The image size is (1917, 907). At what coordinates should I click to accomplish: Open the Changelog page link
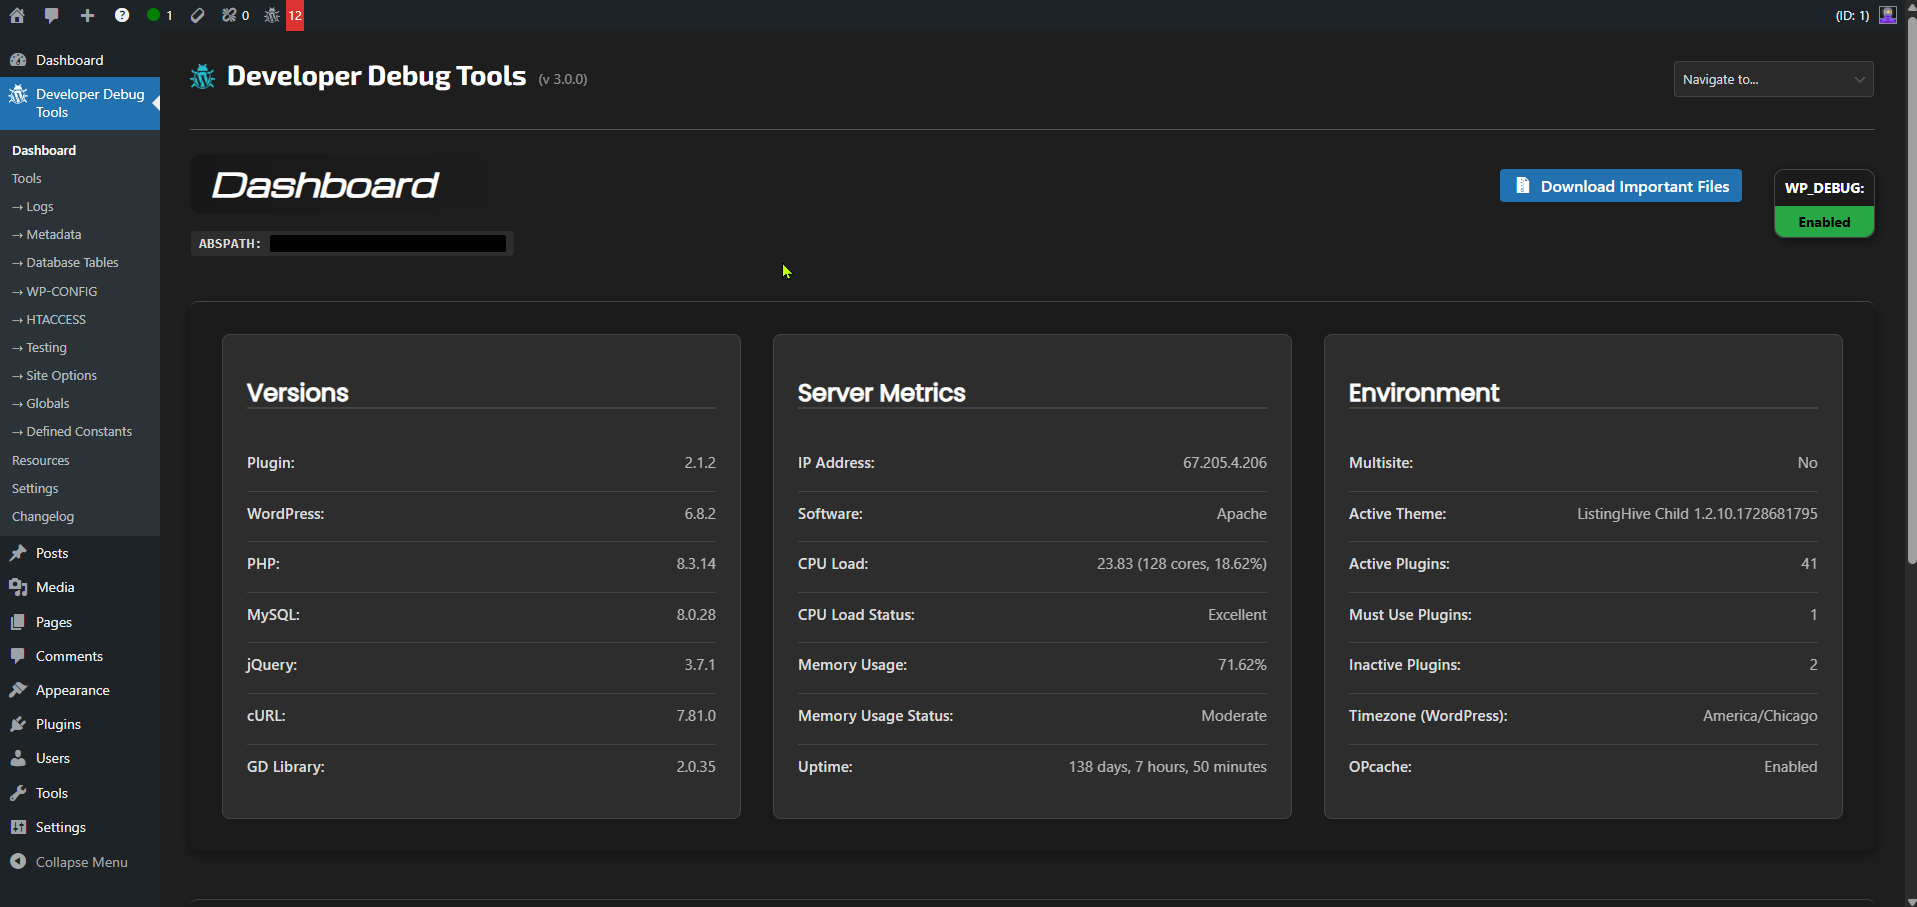[42, 516]
